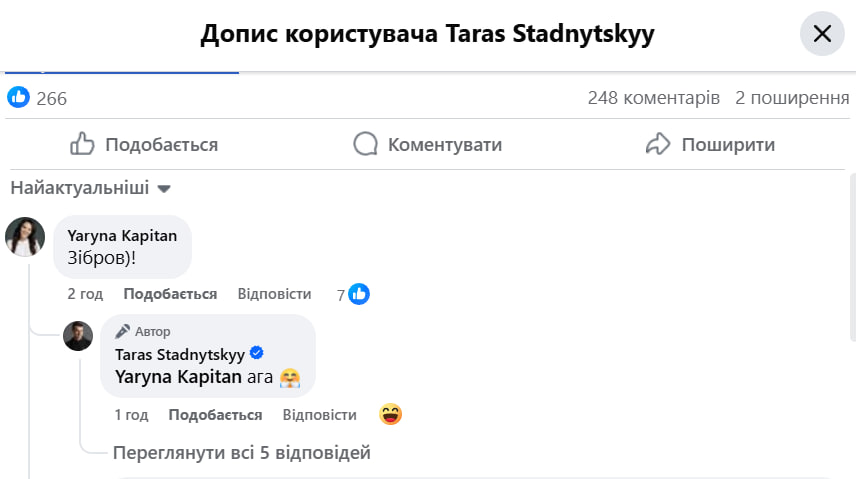
Task: Click the thumbs-up icon on Yaryna's comment
Action: [x=360, y=294]
